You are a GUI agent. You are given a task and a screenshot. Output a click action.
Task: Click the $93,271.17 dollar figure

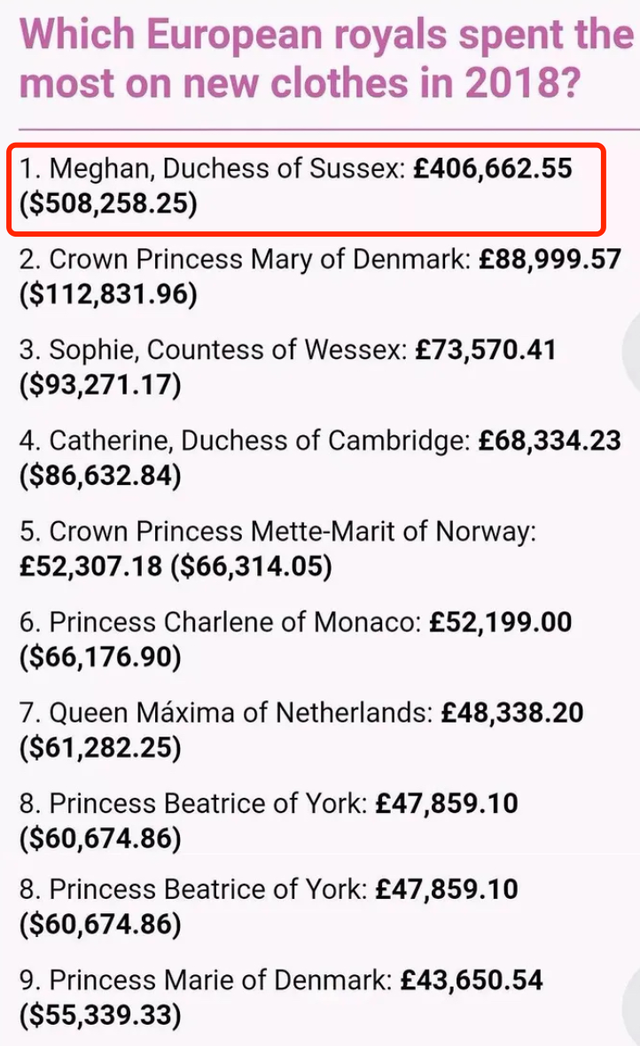click(100, 386)
